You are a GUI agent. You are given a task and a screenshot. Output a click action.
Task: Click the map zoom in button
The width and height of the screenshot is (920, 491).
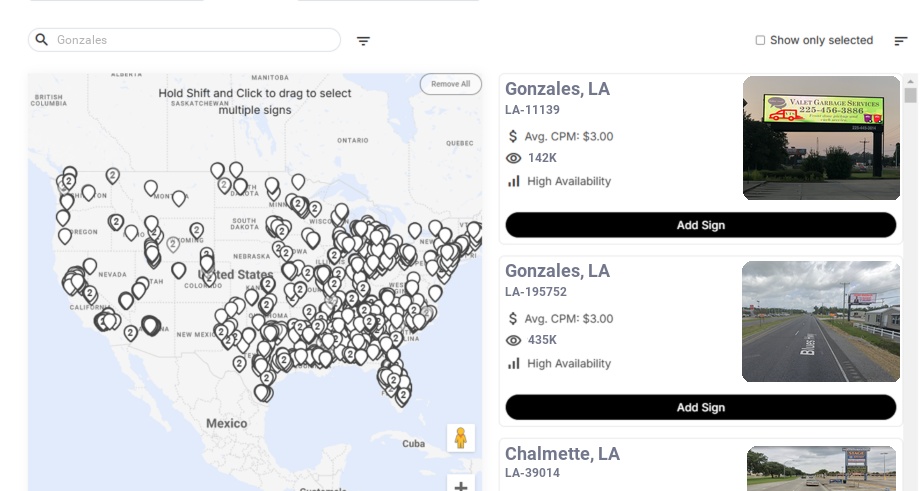pos(461,486)
